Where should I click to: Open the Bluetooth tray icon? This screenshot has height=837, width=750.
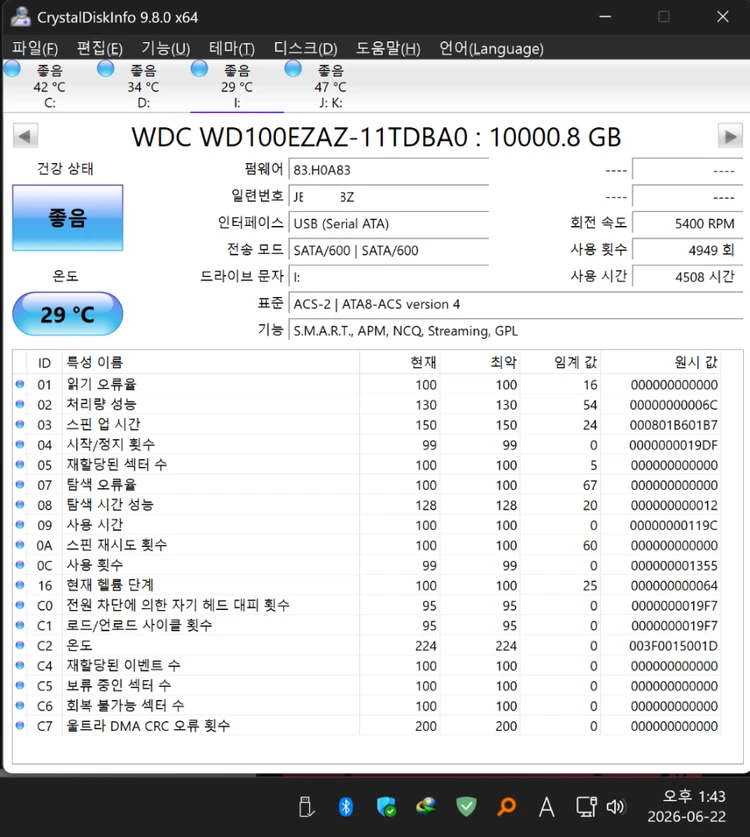(346, 807)
